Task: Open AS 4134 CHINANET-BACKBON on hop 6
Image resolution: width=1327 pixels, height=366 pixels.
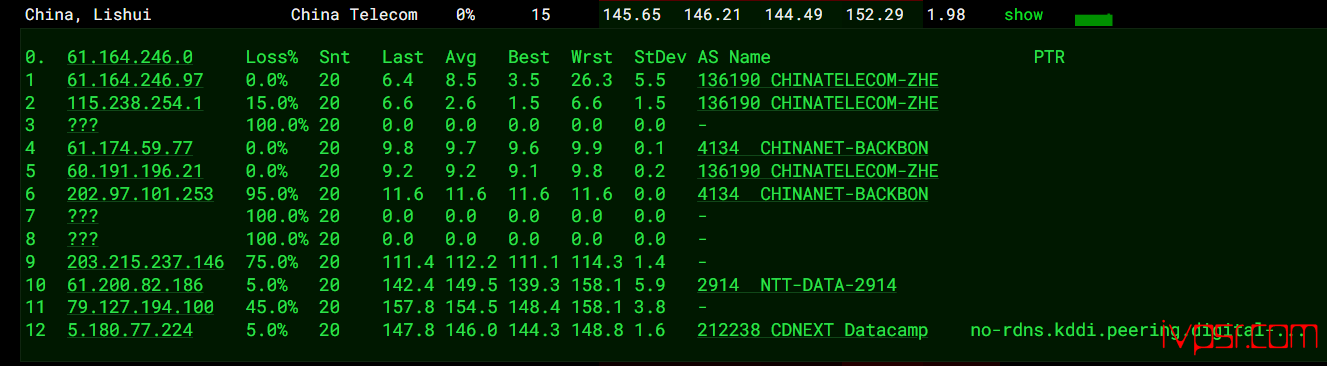Action: pyautogui.click(x=813, y=194)
